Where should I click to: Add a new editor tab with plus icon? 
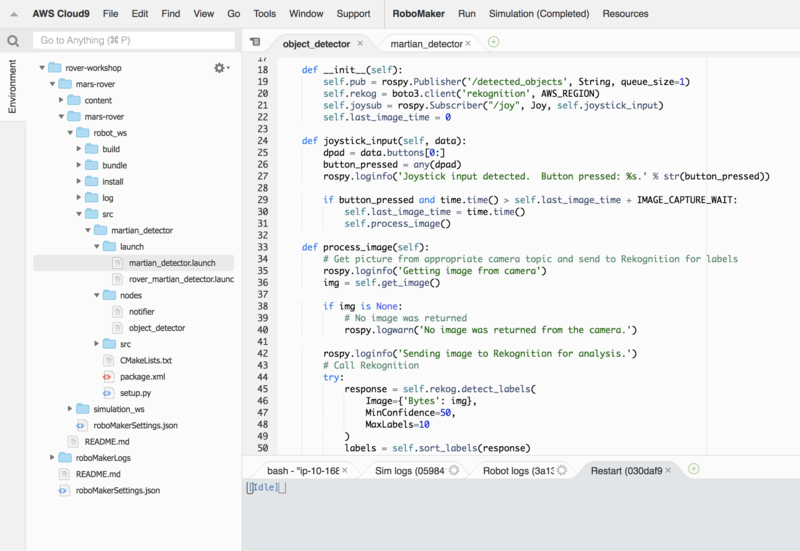click(x=493, y=42)
